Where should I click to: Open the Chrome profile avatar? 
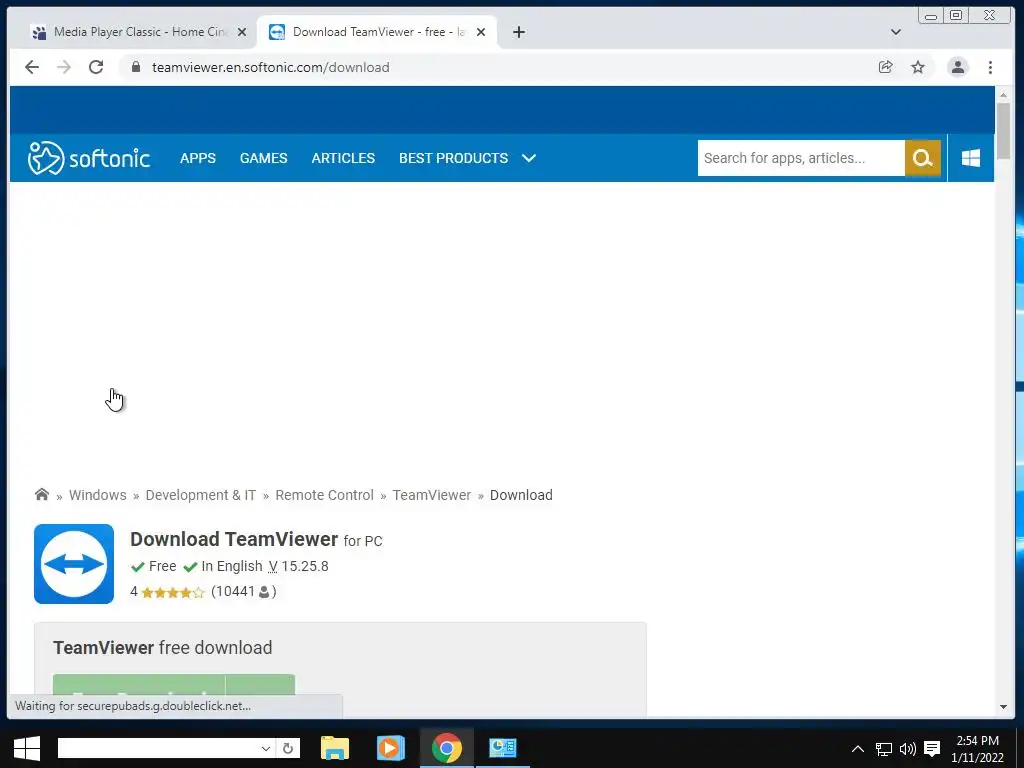tap(957, 67)
